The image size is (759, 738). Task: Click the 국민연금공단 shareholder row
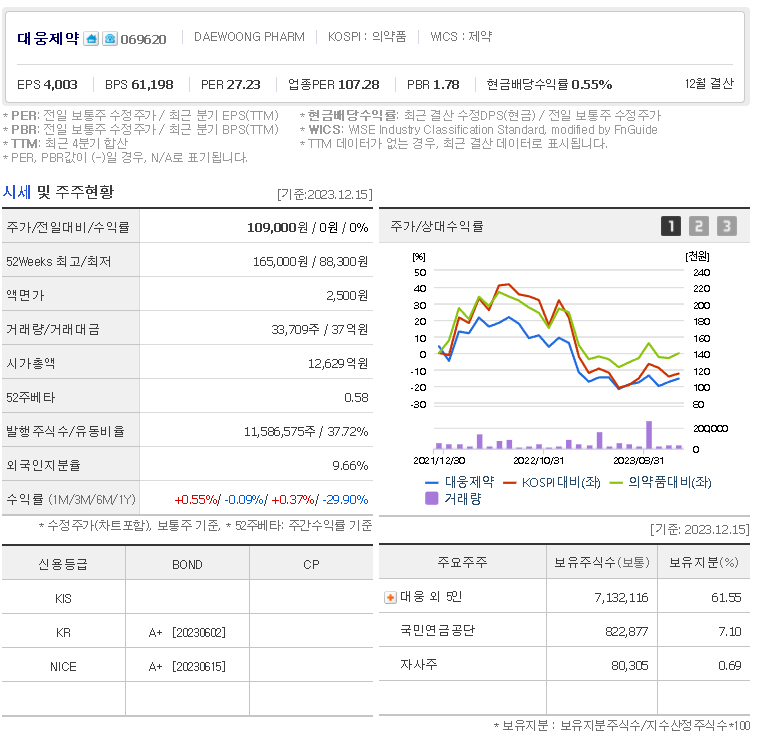click(564, 631)
